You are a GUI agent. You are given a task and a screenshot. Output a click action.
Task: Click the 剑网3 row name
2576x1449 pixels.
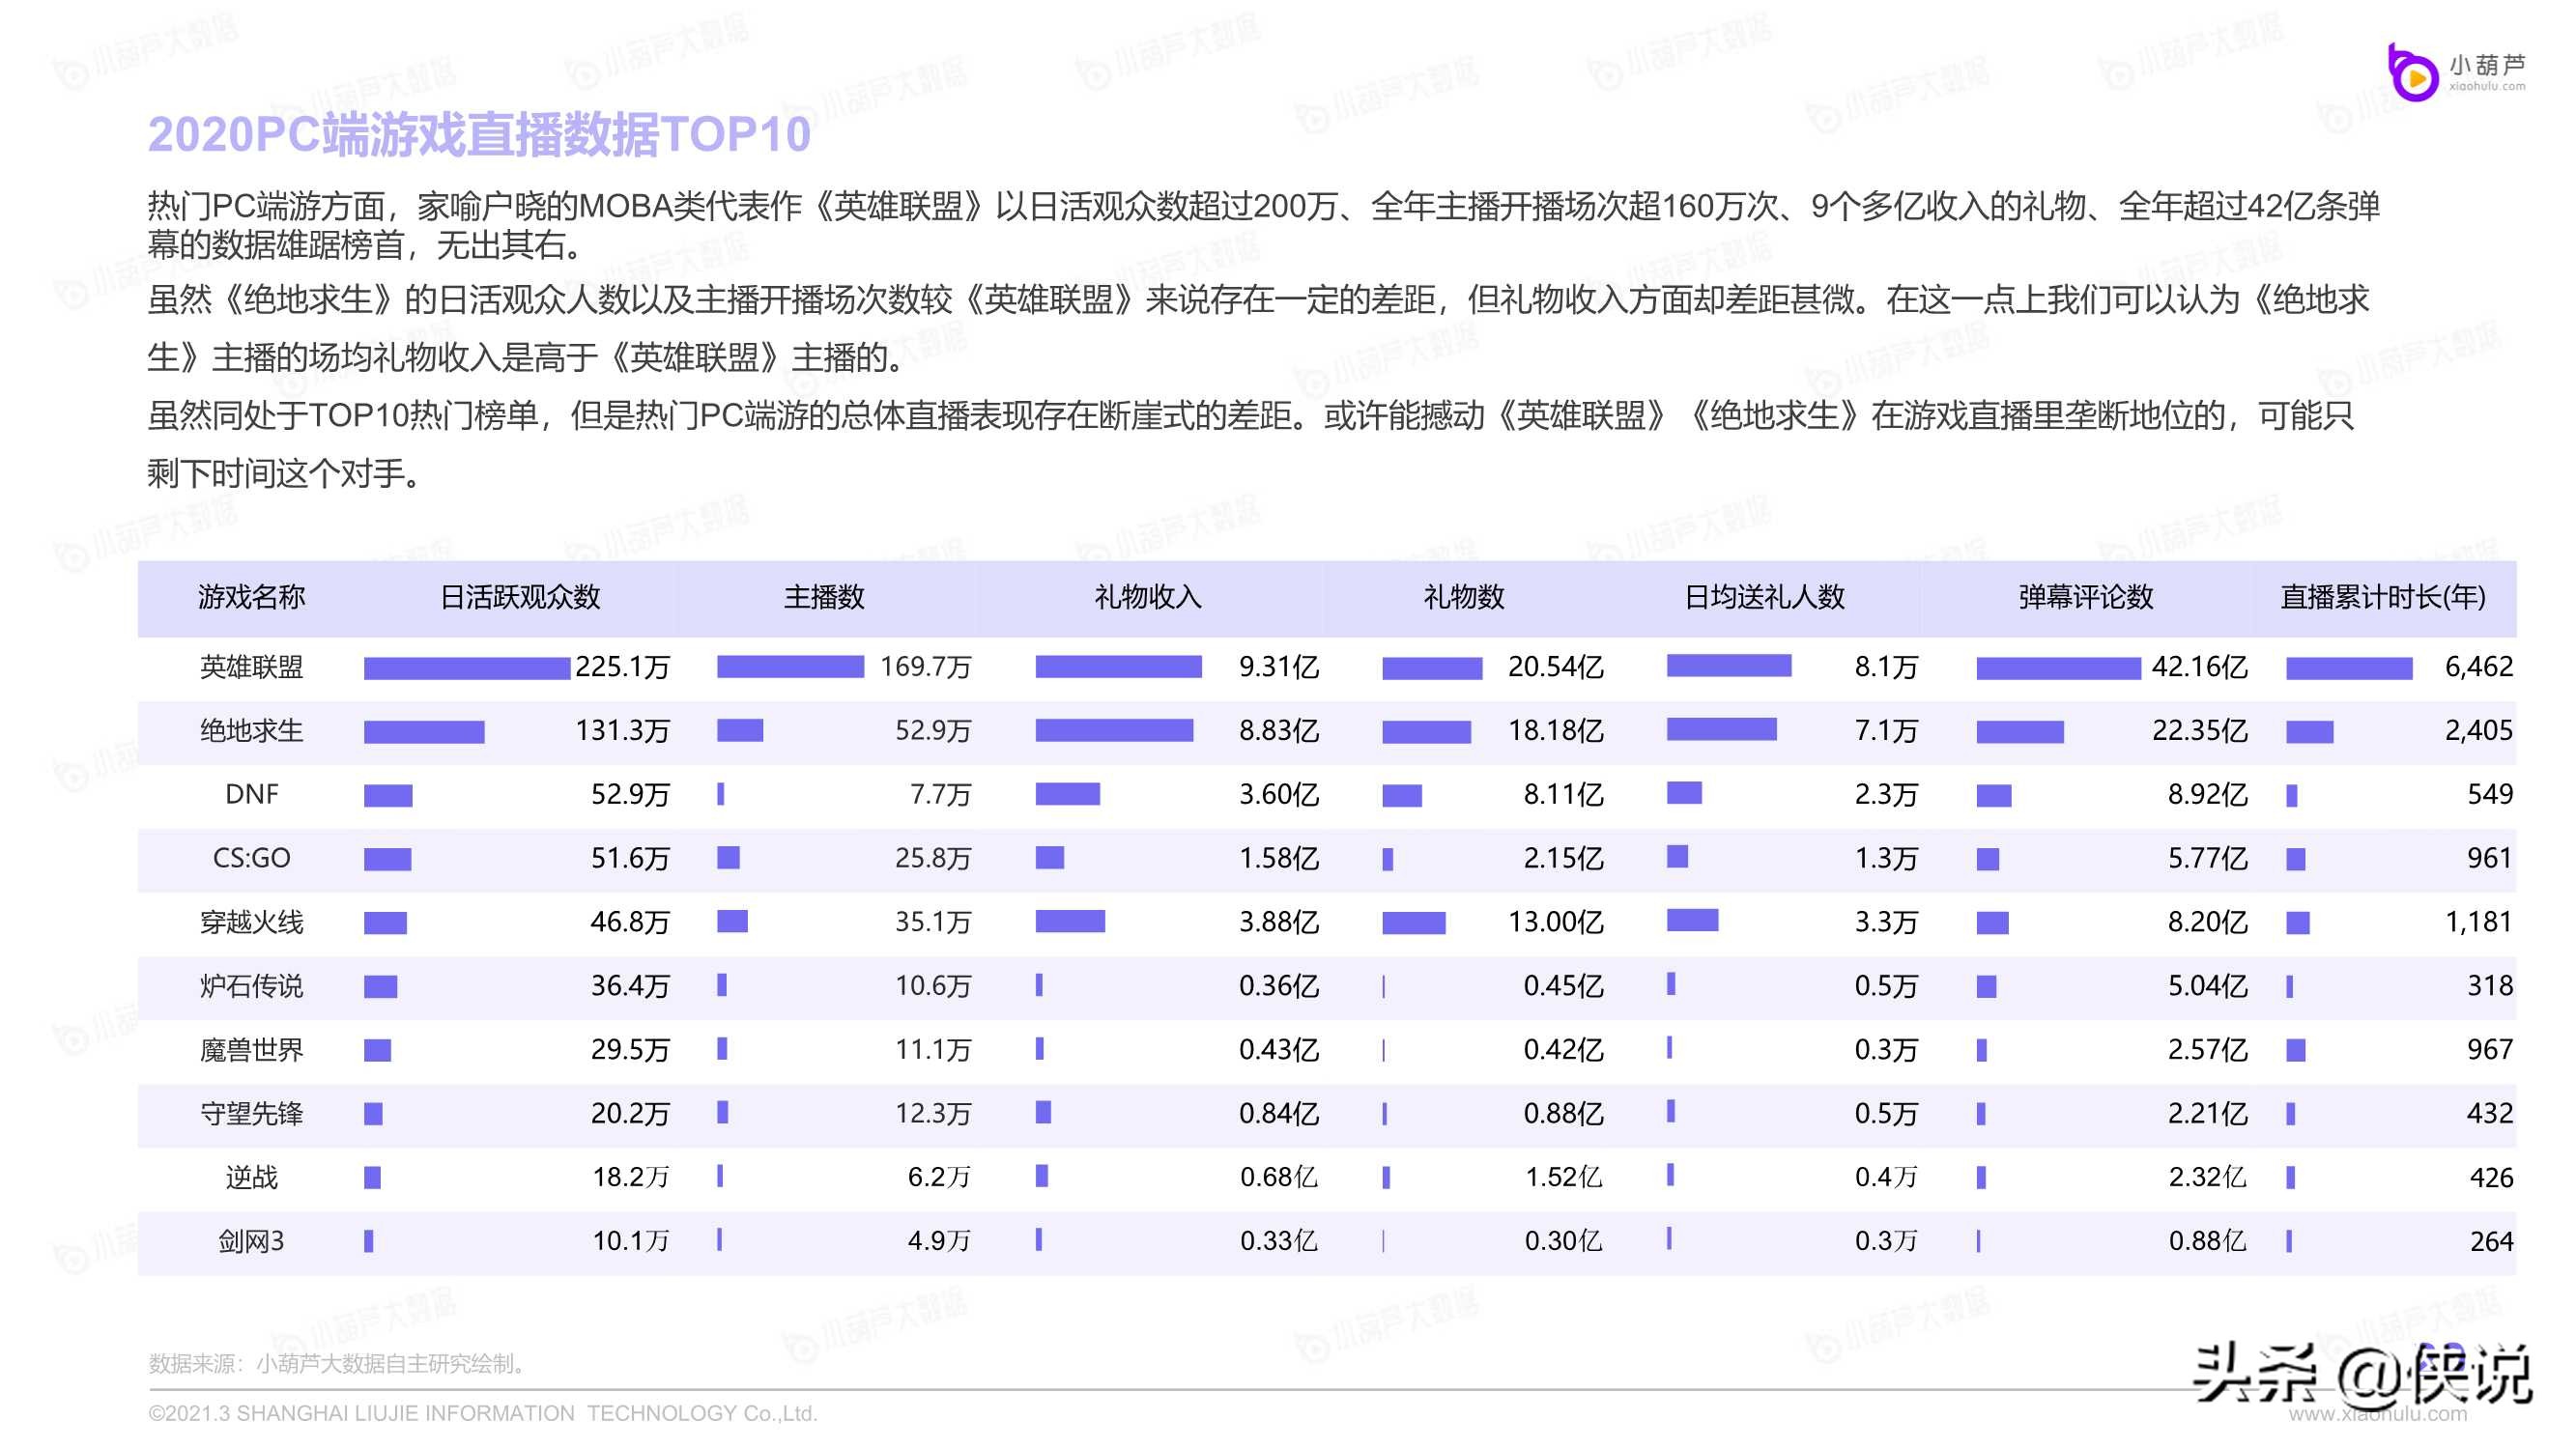251,1242
